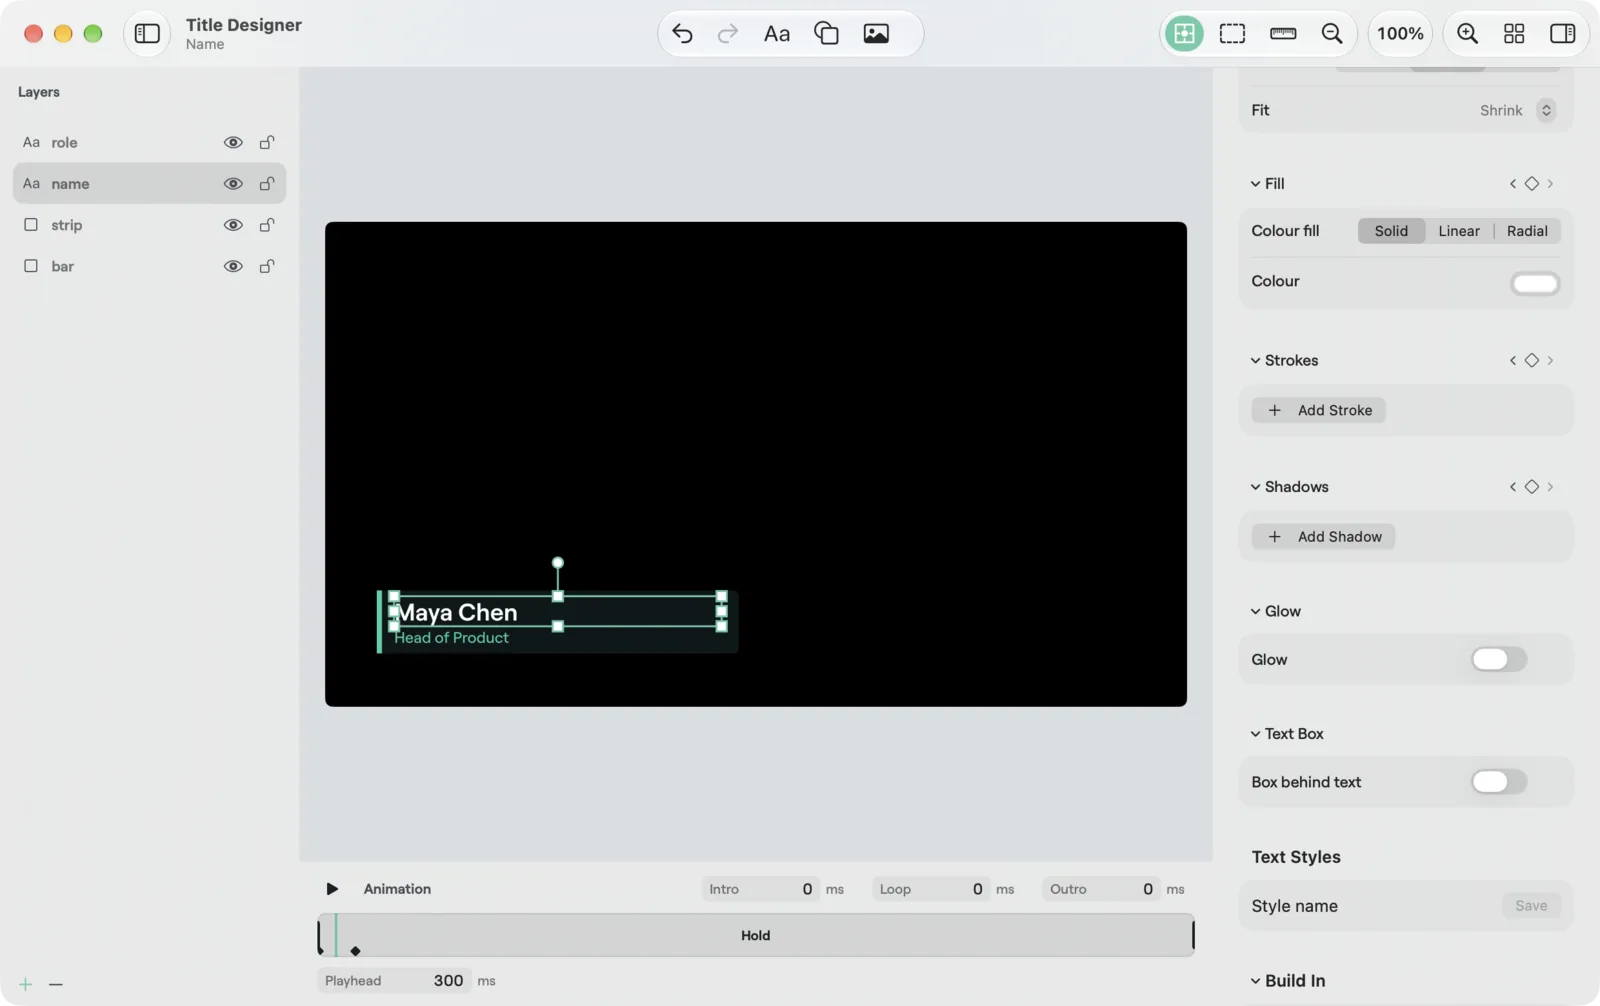Remove layer with the minus icon

pos(56,984)
